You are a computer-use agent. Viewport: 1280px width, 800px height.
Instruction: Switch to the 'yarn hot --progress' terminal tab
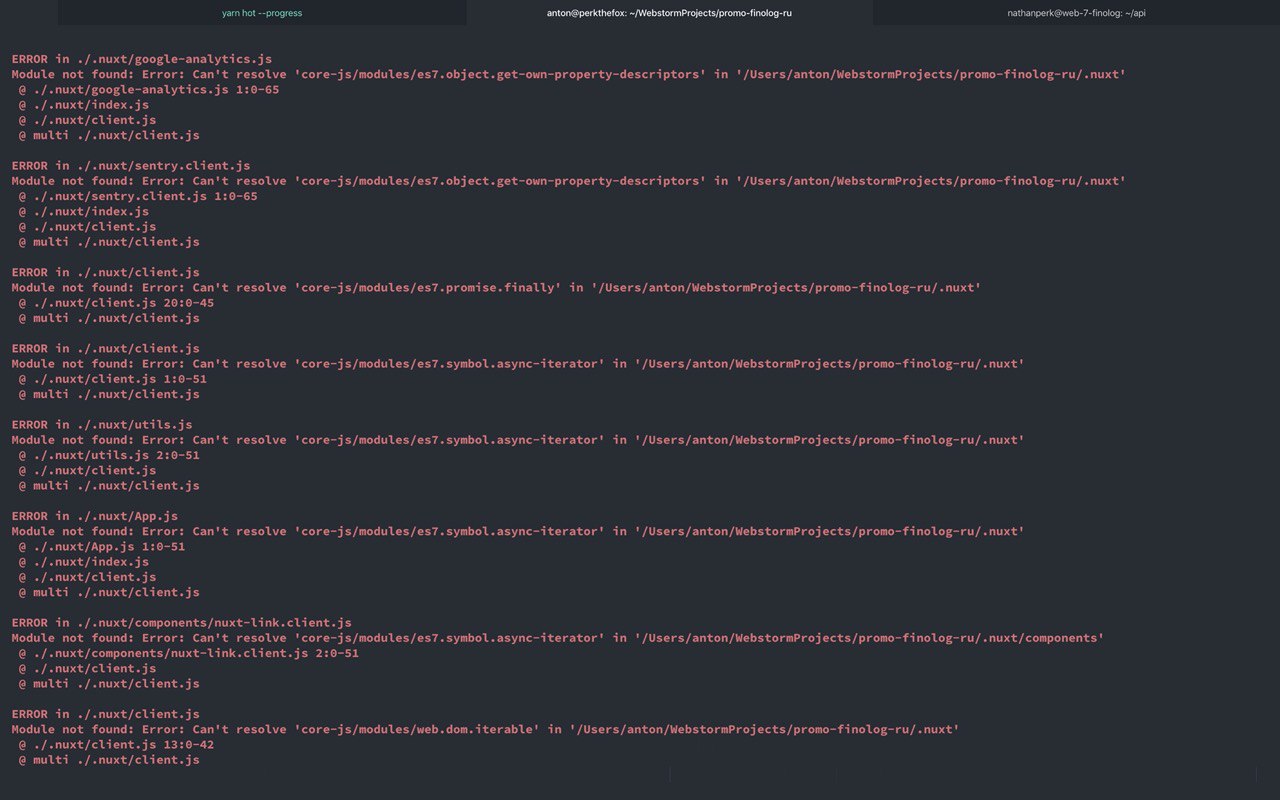tap(262, 13)
